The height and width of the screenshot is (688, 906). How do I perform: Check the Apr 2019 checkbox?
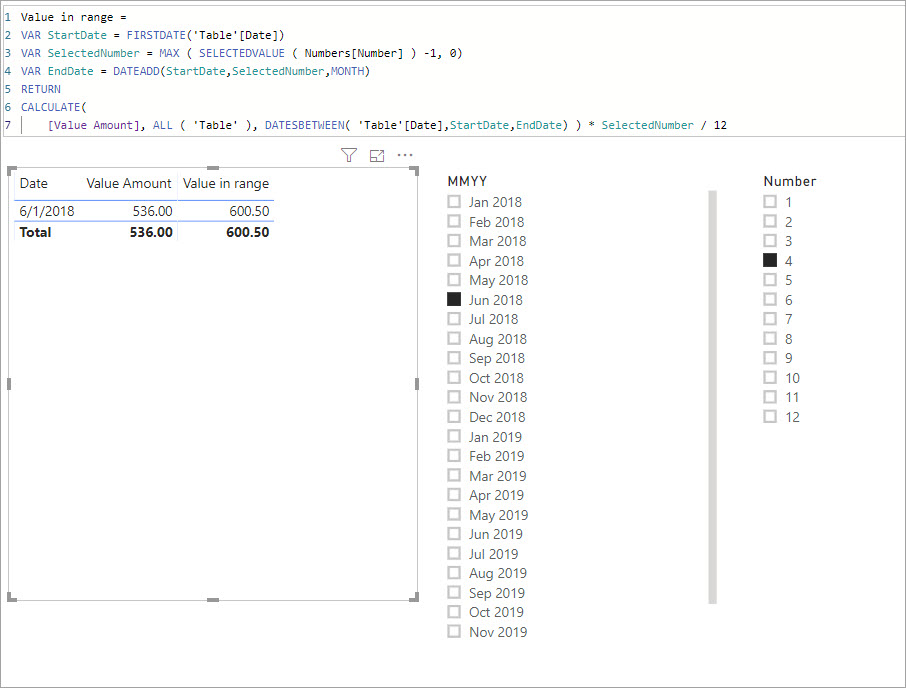(x=454, y=494)
